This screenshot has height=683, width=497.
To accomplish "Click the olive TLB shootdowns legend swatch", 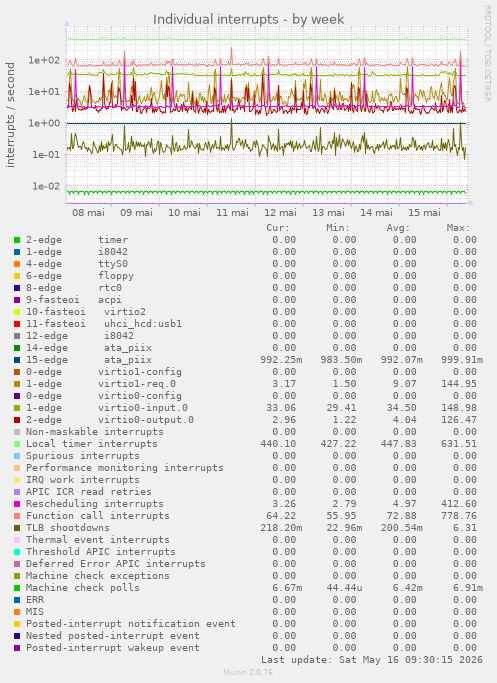I will (x=17, y=528).
